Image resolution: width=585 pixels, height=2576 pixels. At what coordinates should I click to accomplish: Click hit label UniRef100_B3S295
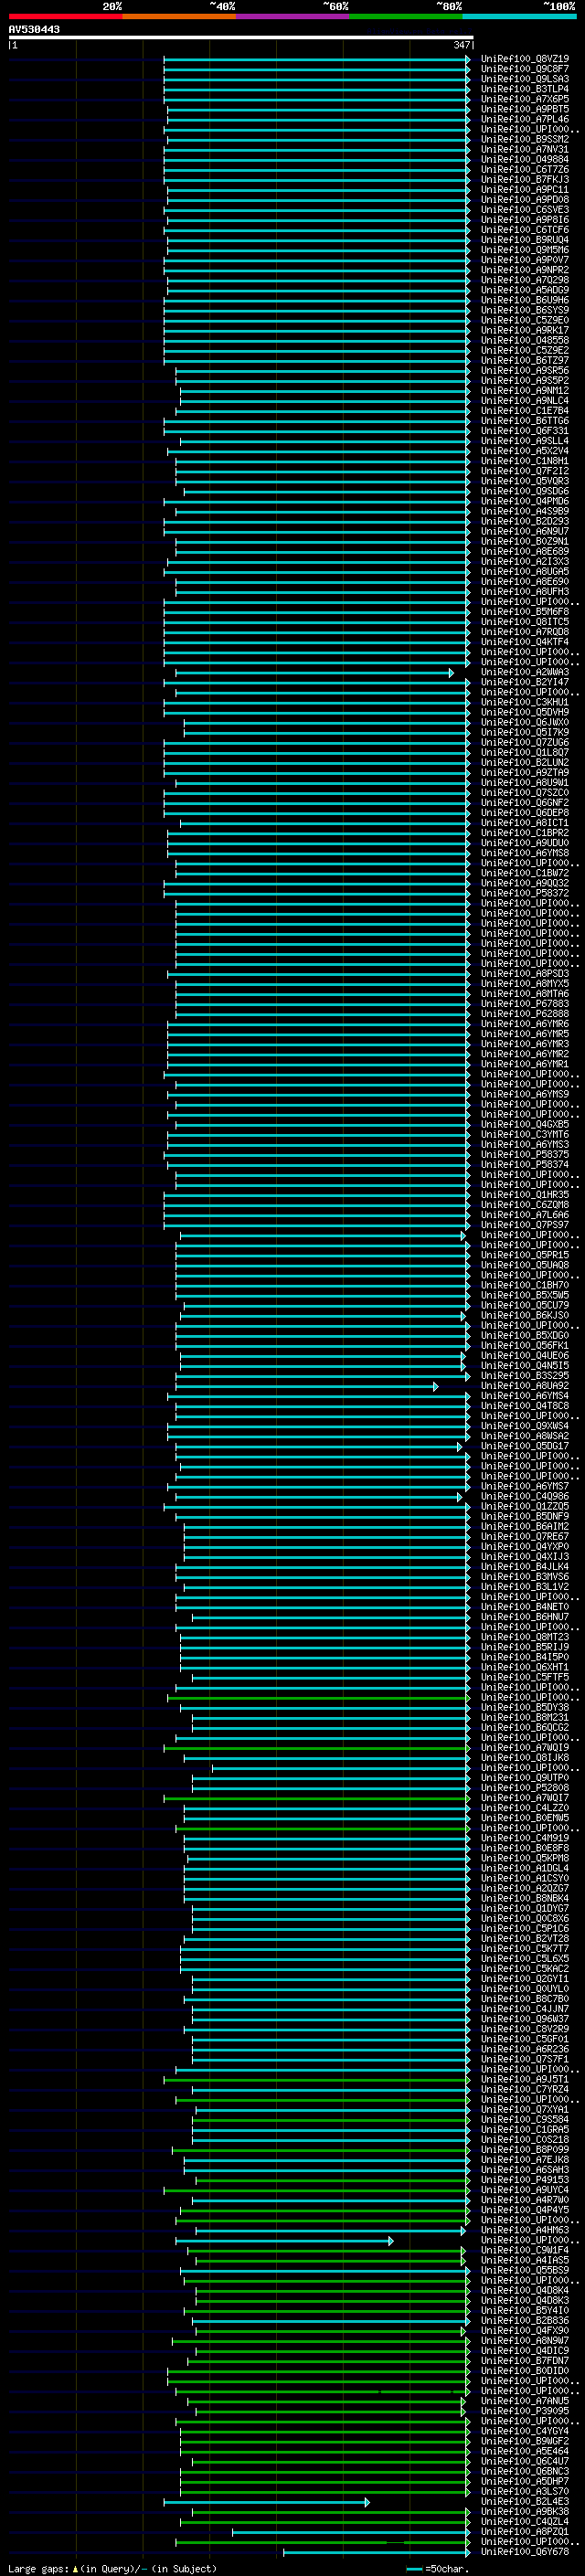pos(525,1376)
